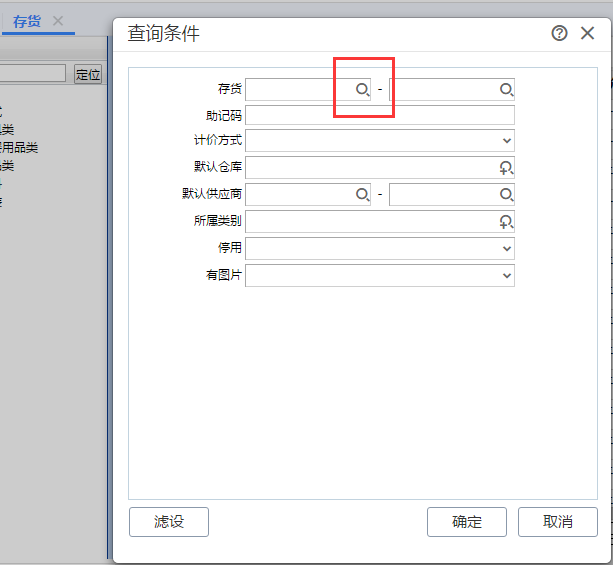The height and width of the screenshot is (565, 613).
Task: Click into the 助记码 input field
Action: click(380, 115)
